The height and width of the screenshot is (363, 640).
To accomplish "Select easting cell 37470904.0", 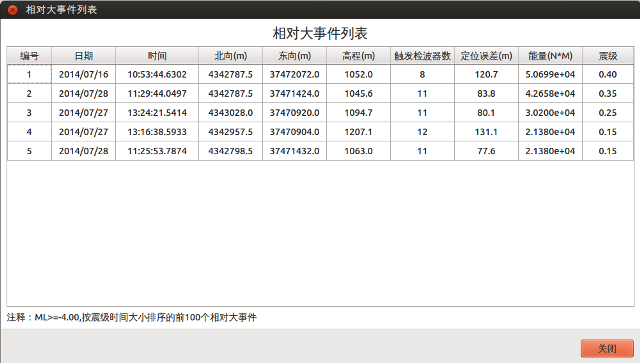I will point(294,132).
